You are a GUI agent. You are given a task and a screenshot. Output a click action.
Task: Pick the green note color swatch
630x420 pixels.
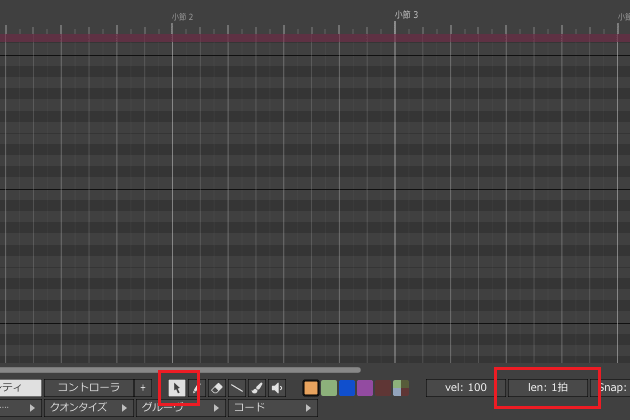tap(329, 388)
